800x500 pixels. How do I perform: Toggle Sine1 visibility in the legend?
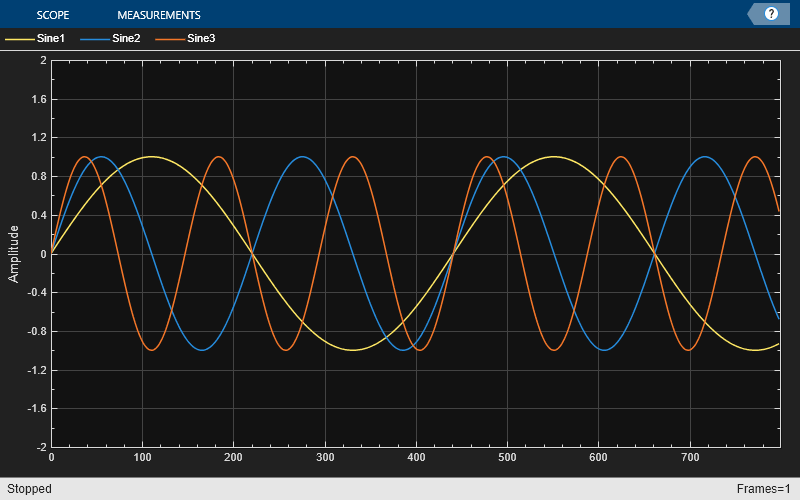(51, 39)
